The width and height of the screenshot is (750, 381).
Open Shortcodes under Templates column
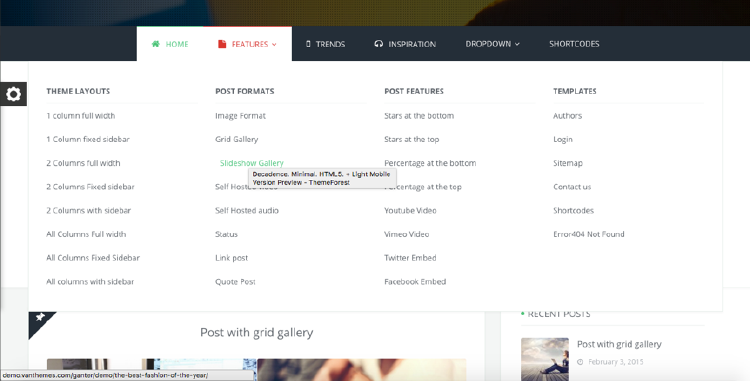[x=574, y=210]
